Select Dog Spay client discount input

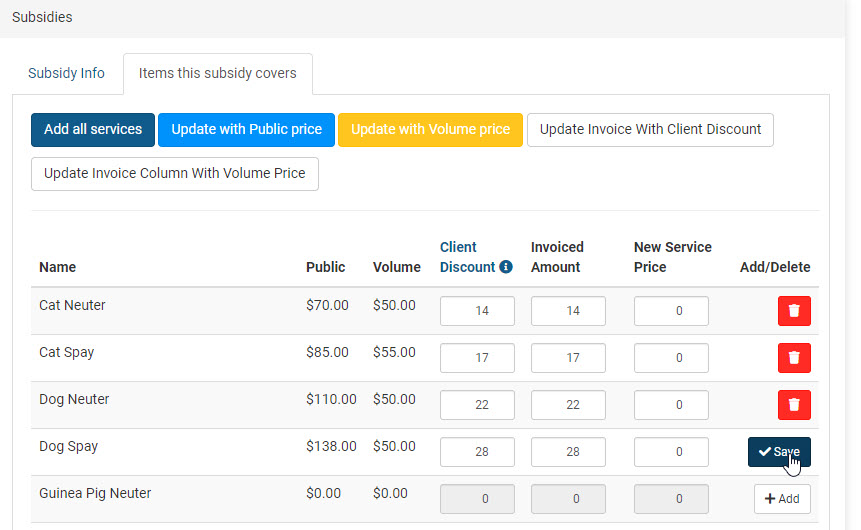(x=477, y=452)
